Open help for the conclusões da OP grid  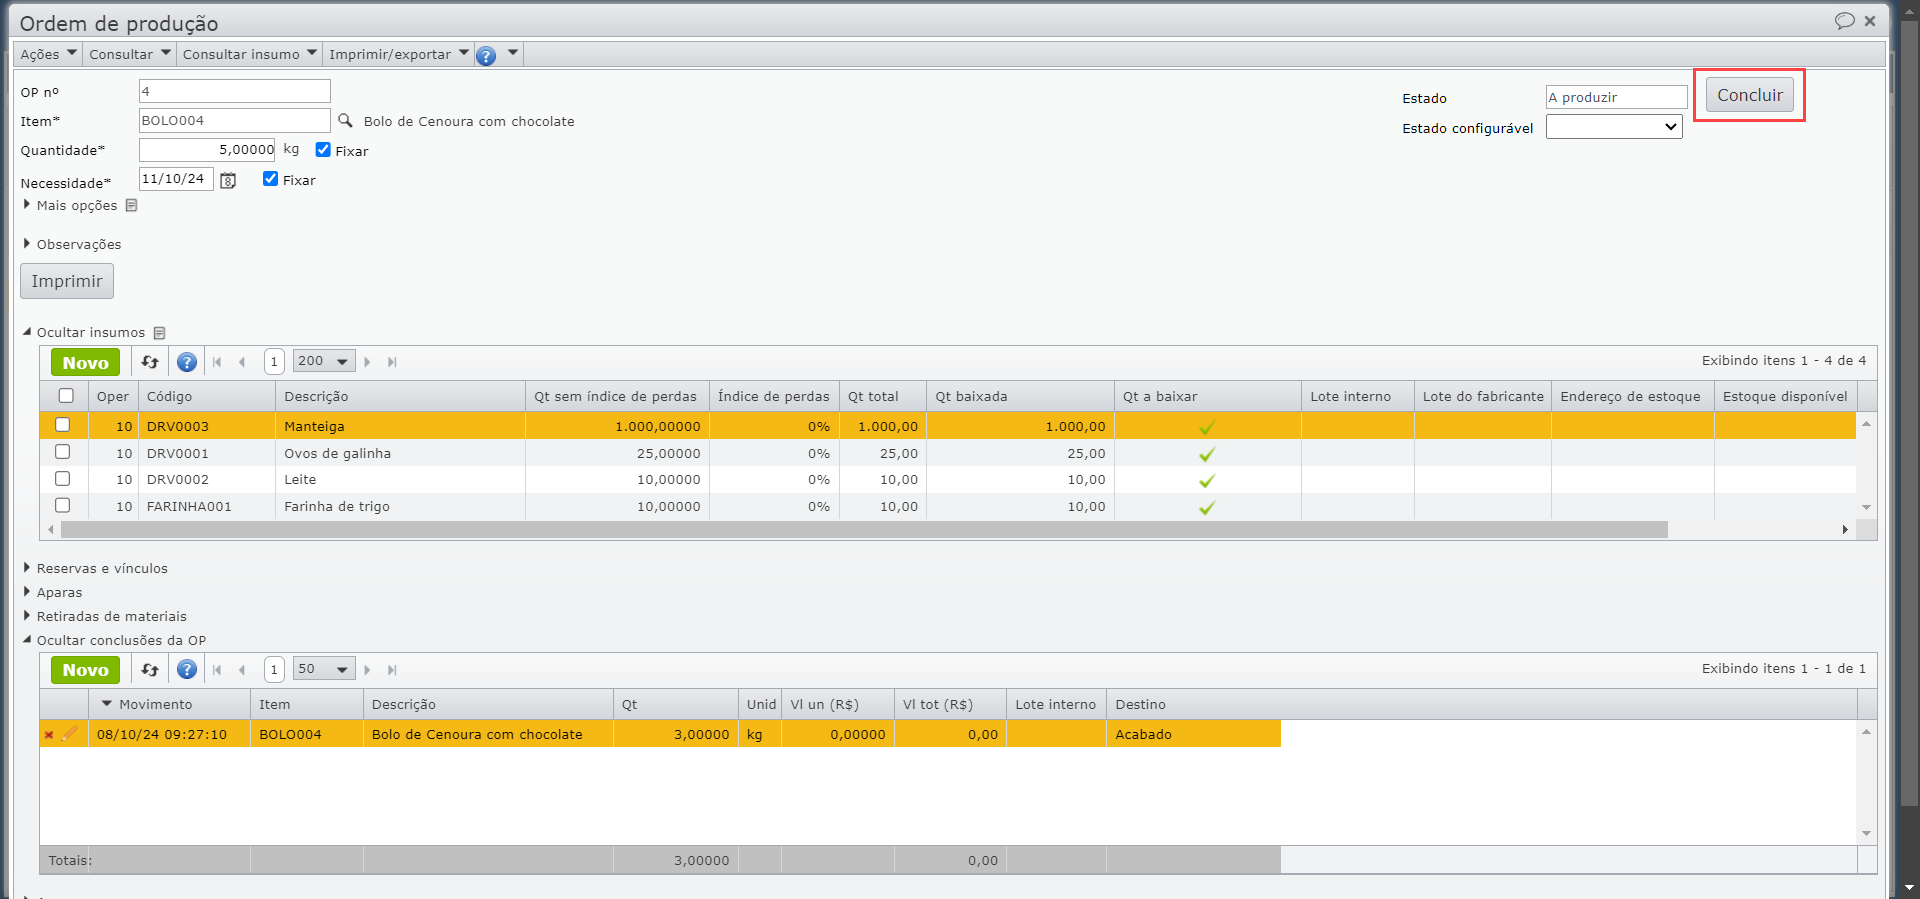coord(187,670)
